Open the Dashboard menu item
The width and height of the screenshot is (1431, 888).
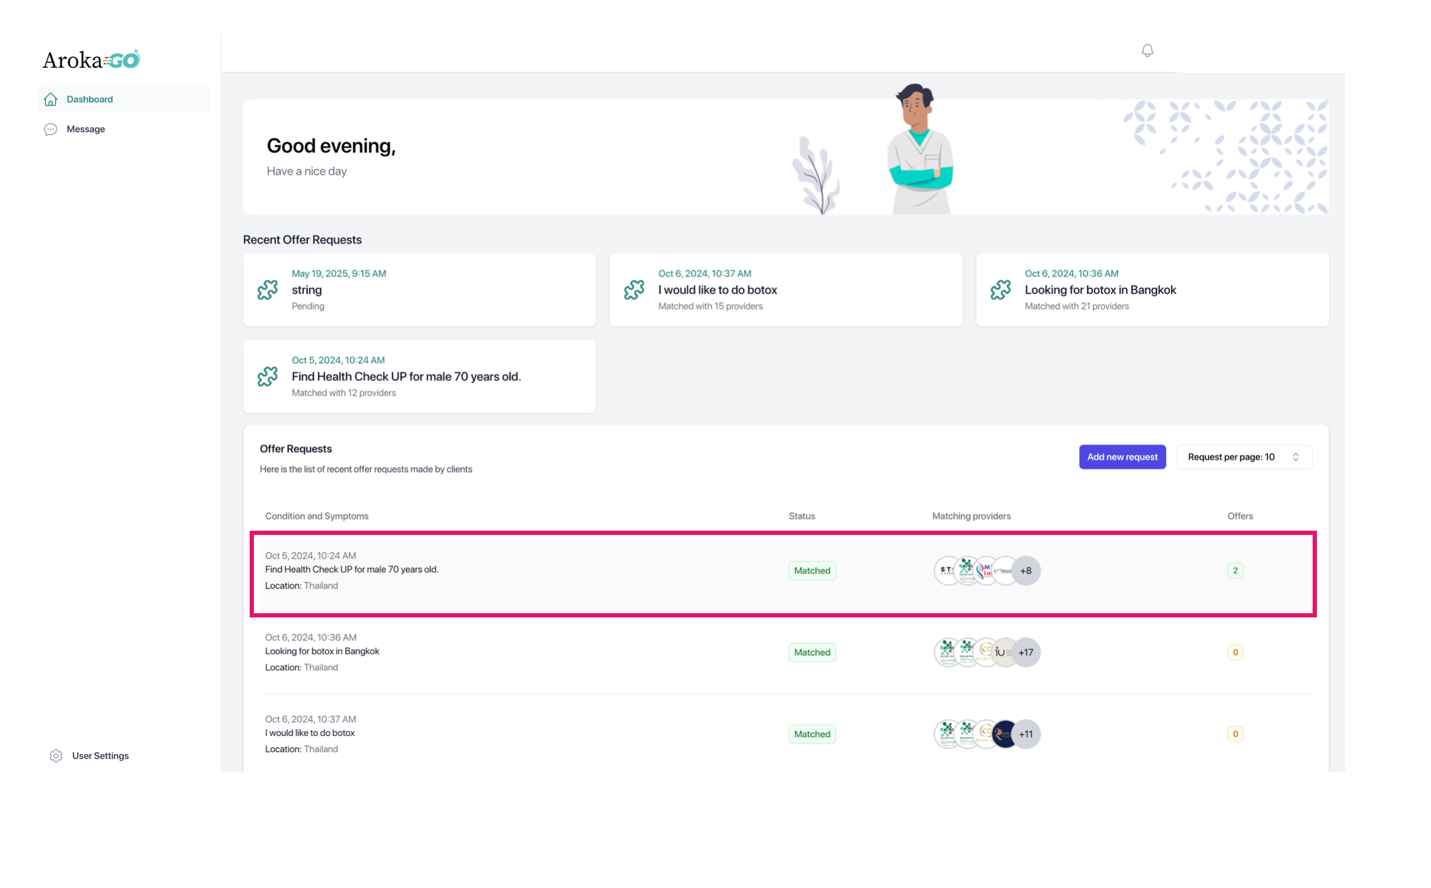(90, 99)
